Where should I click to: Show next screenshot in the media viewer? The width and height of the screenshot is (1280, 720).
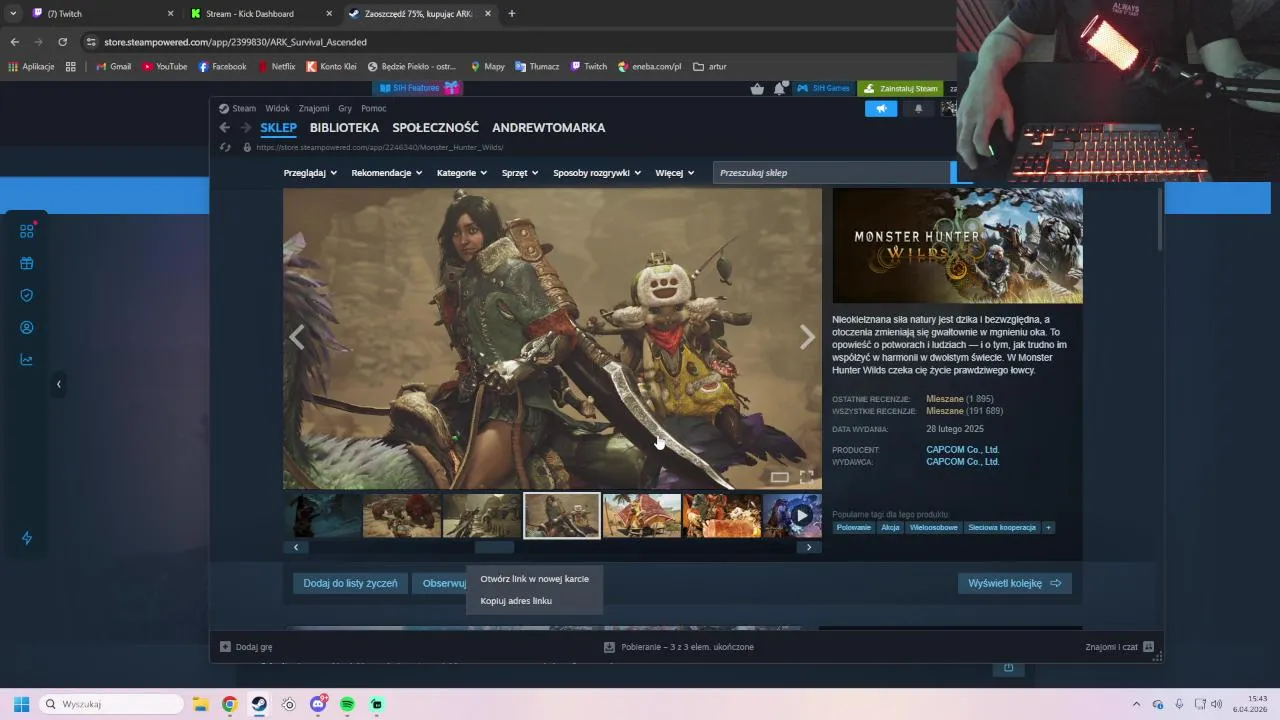coord(807,338)
